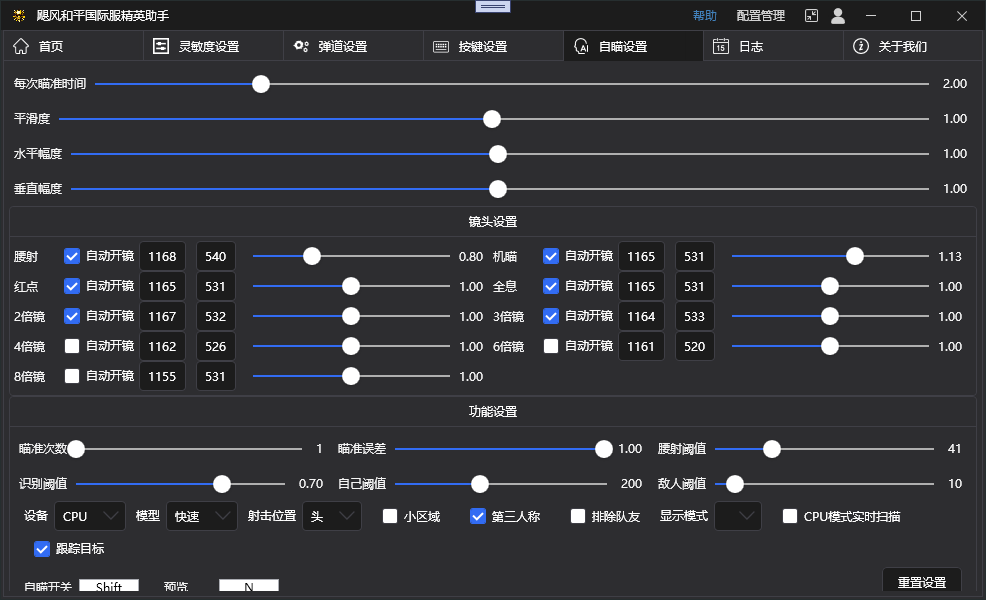This screenshot has width=986, height=600.
Task: Click the 腰射 lens slider handle
Action: coord(312,256)
